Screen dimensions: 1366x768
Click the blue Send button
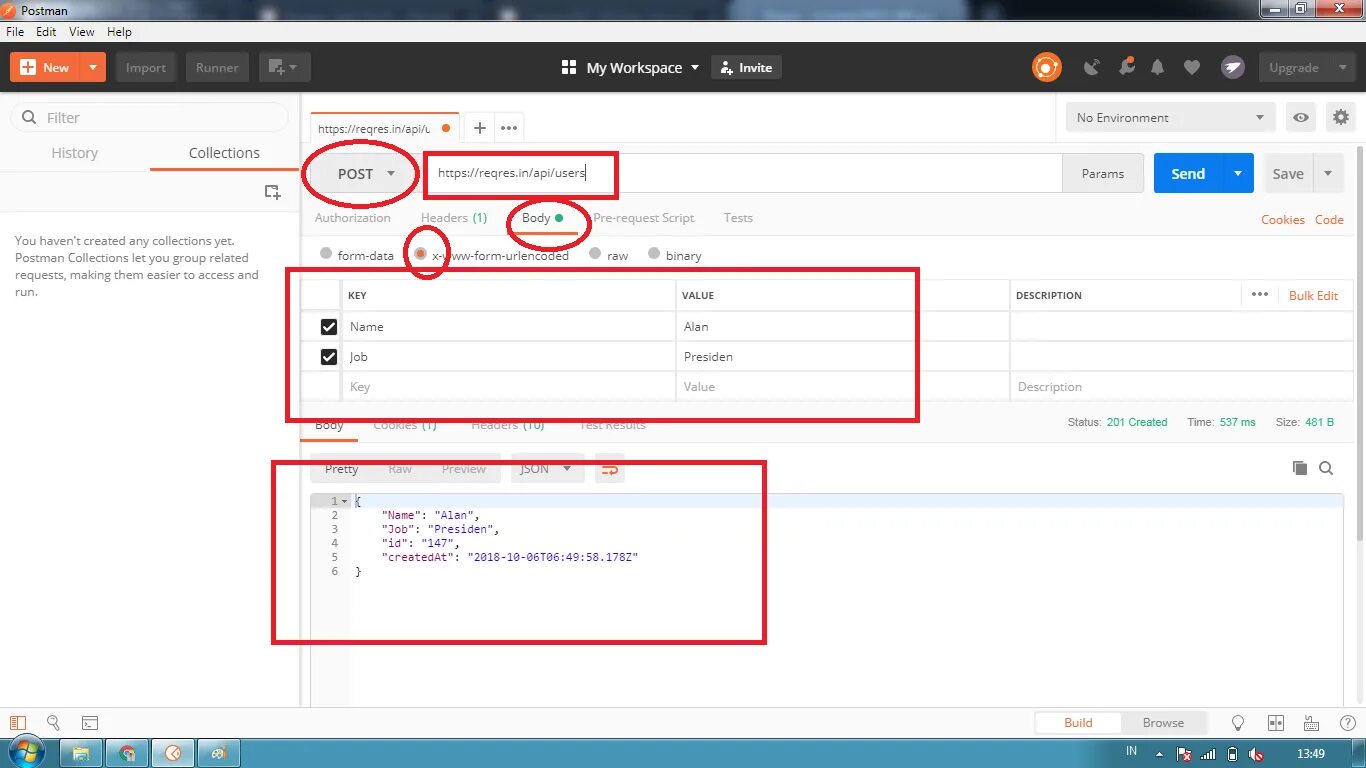1188,174
